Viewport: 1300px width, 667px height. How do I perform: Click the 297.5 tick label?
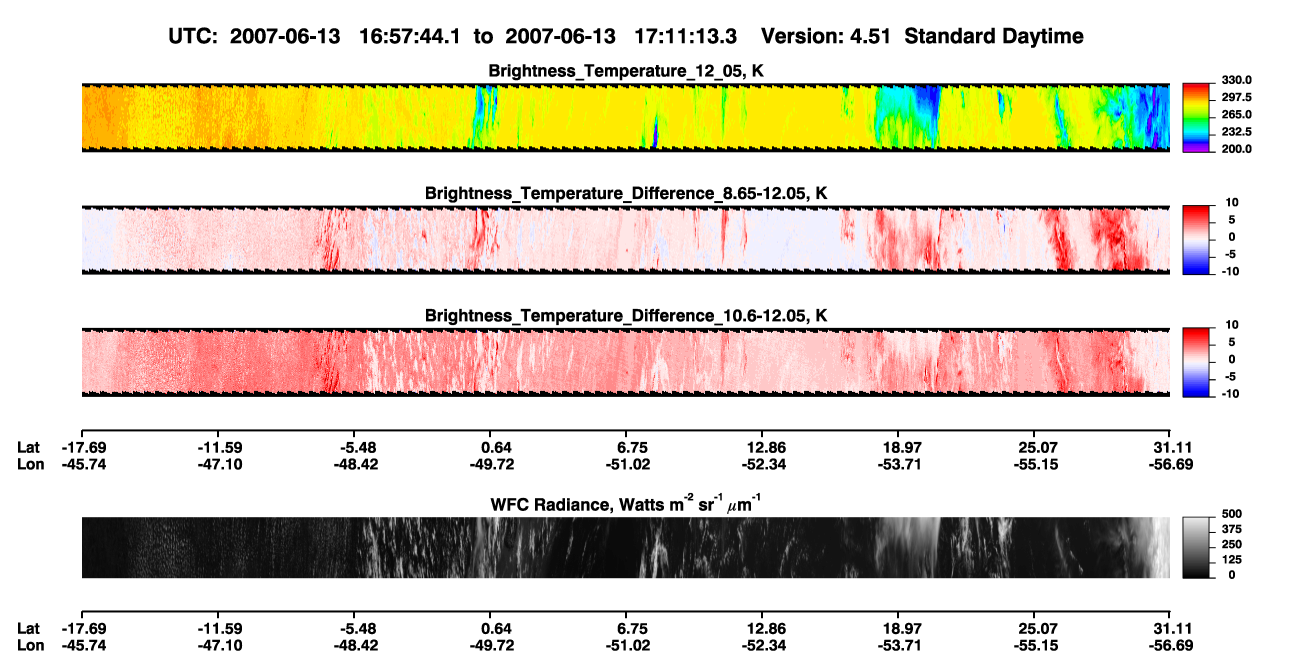(x=1237, y=98)
